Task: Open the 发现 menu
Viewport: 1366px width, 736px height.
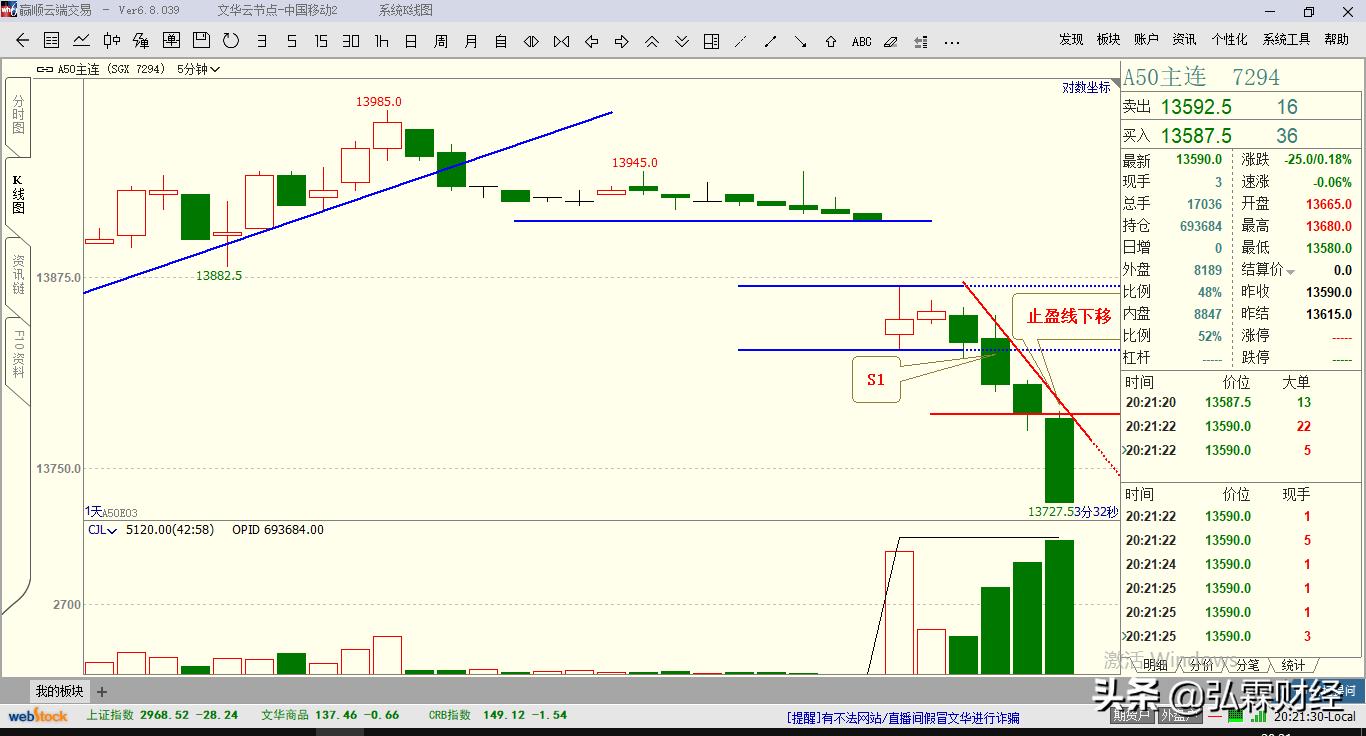Action: 1071,40
